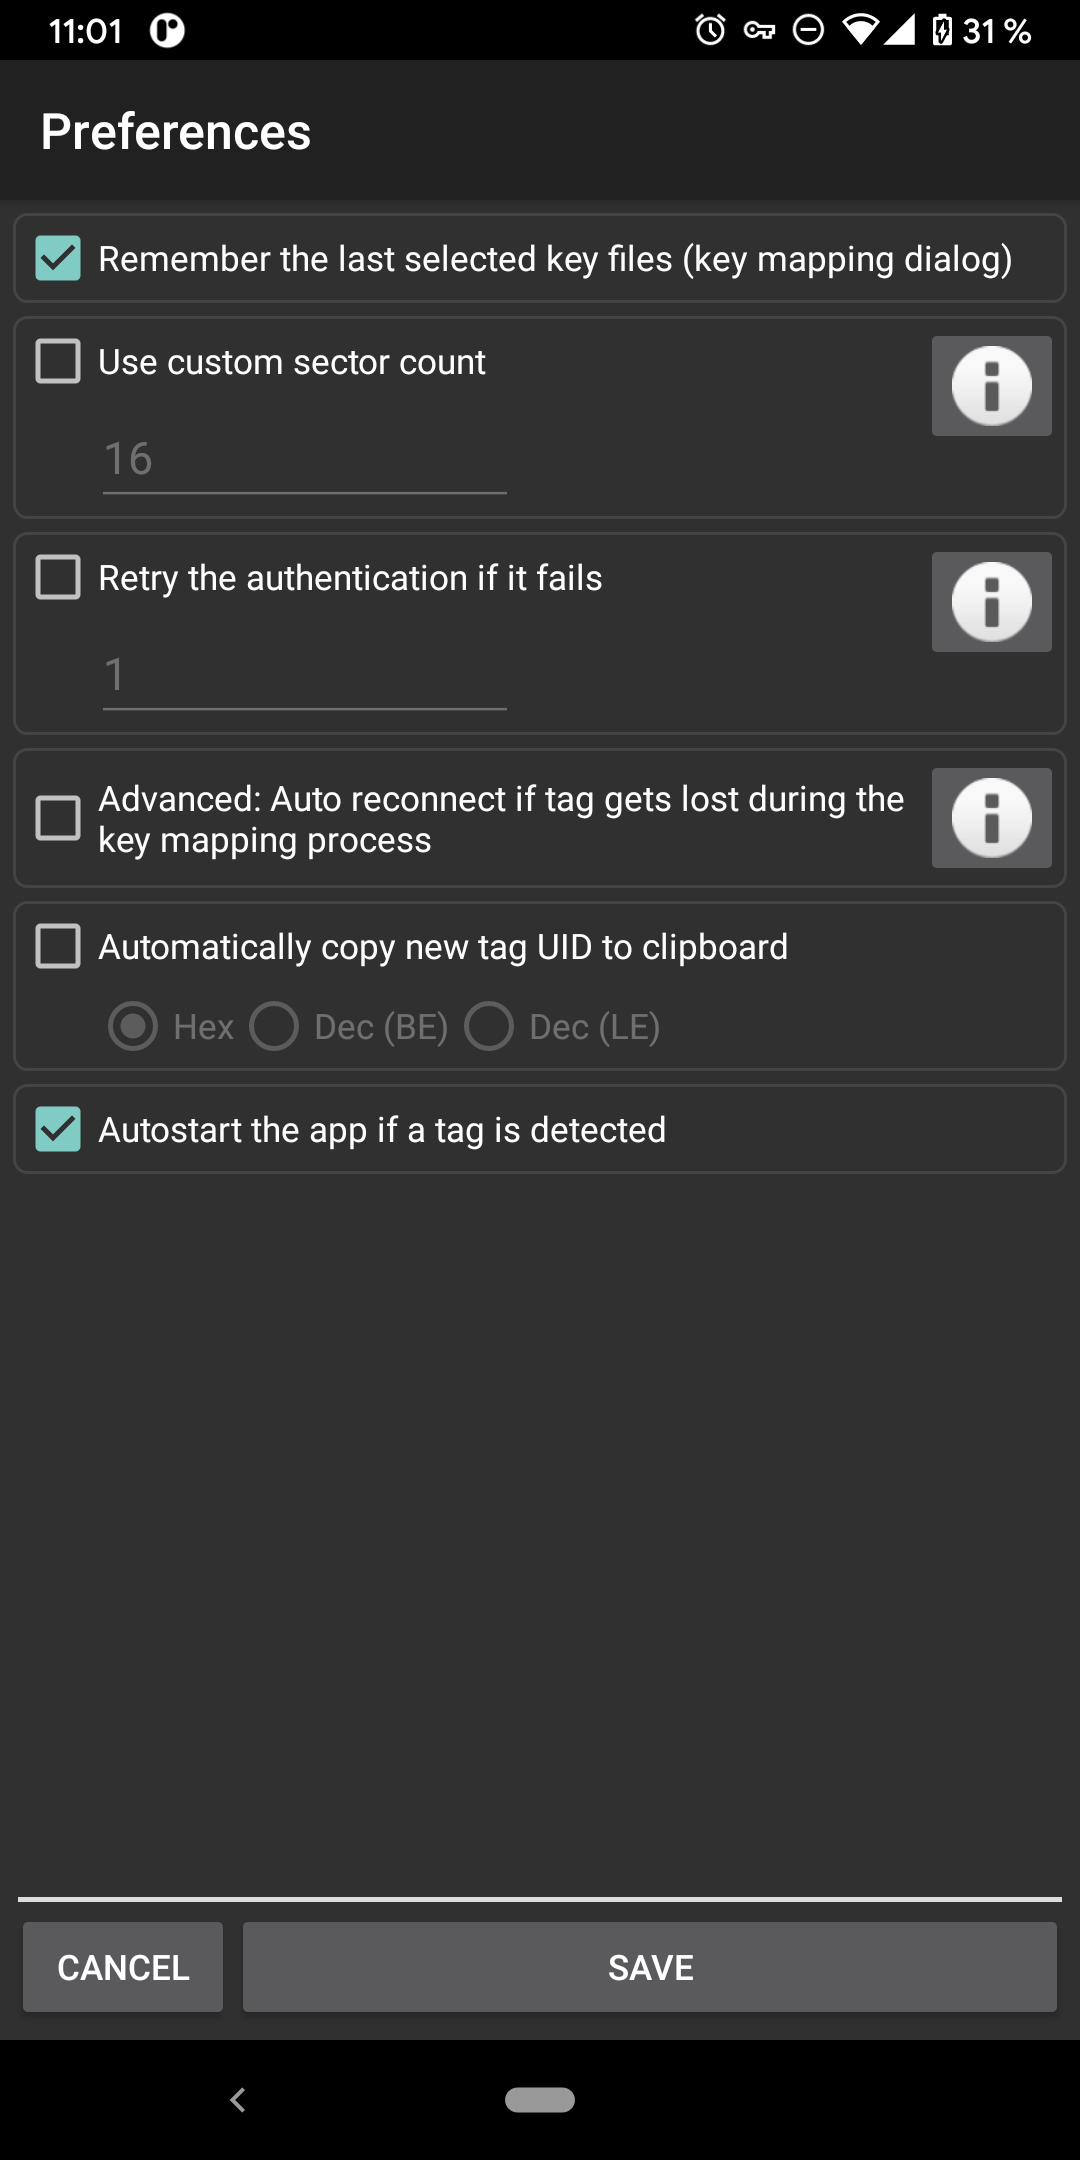This screenshot has width=1080, height=2160.
Task: Uncheck remember last selected key files
Action: pos(58,258)
